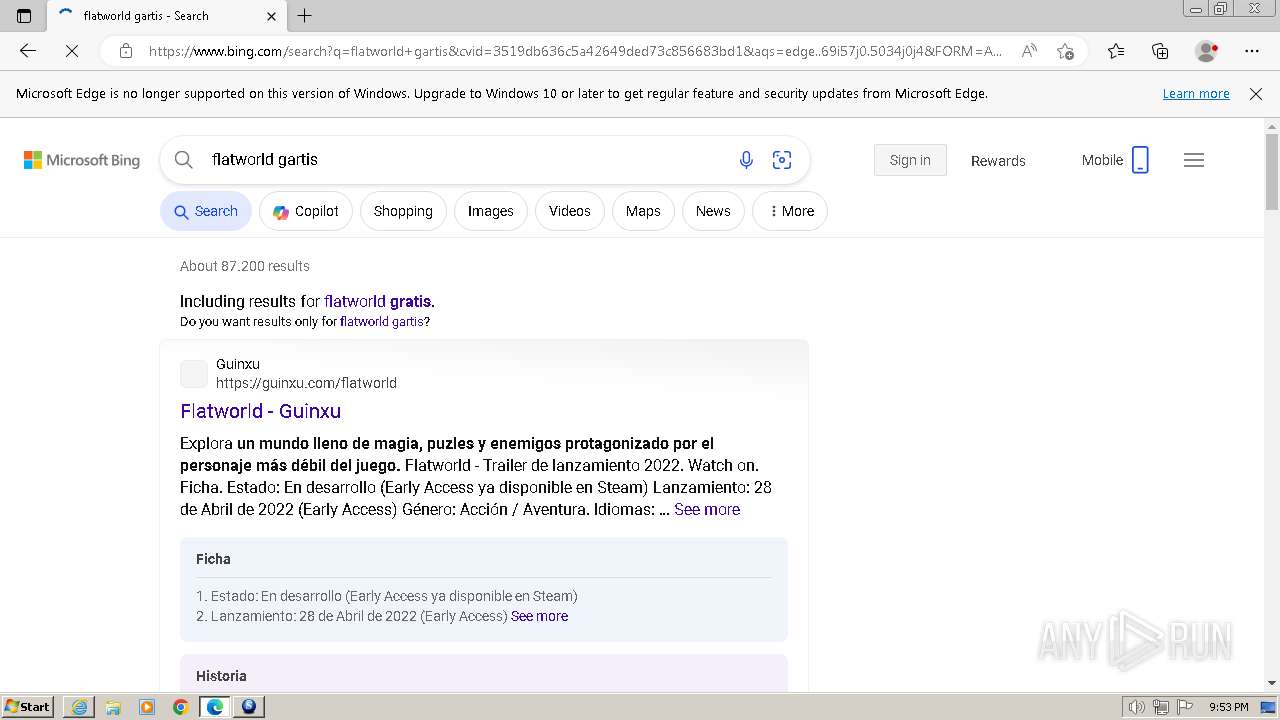Close the flatworld gartis tab

click(x=272, y=16)
